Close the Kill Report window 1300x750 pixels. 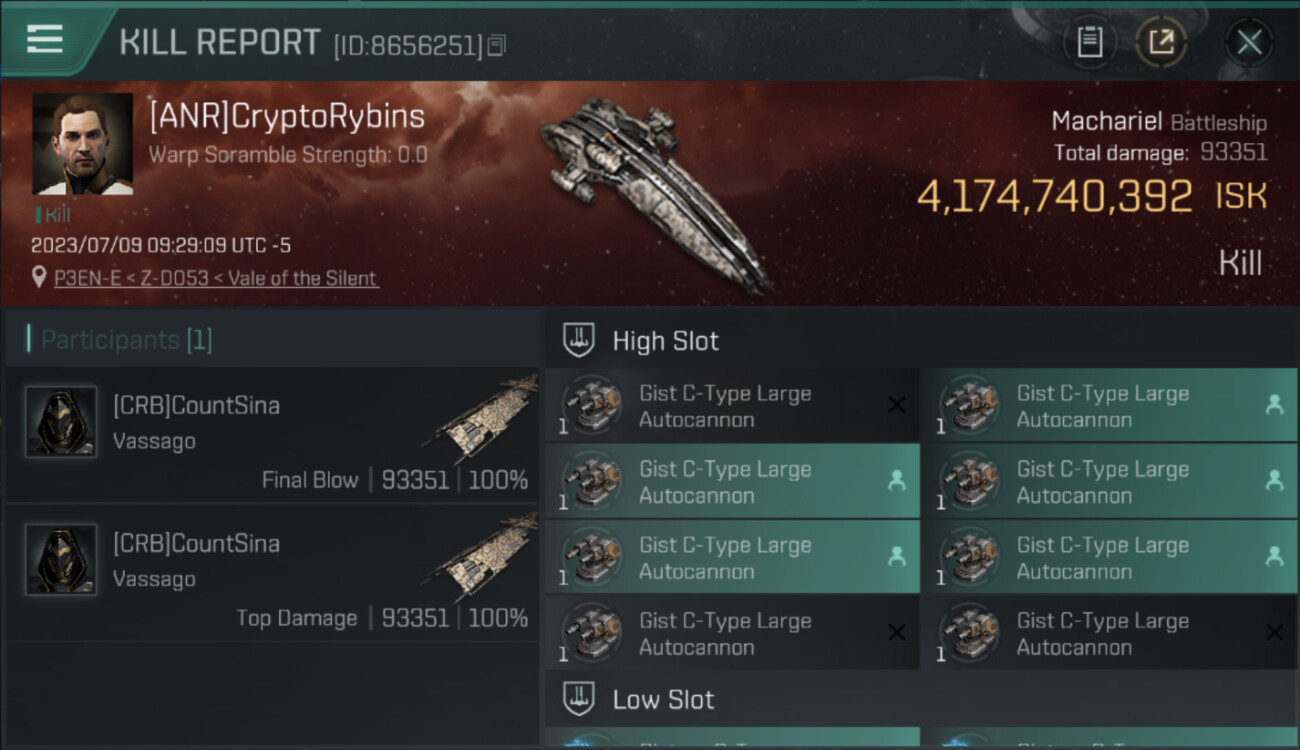pyautogui.click(x=1249, y=42)
